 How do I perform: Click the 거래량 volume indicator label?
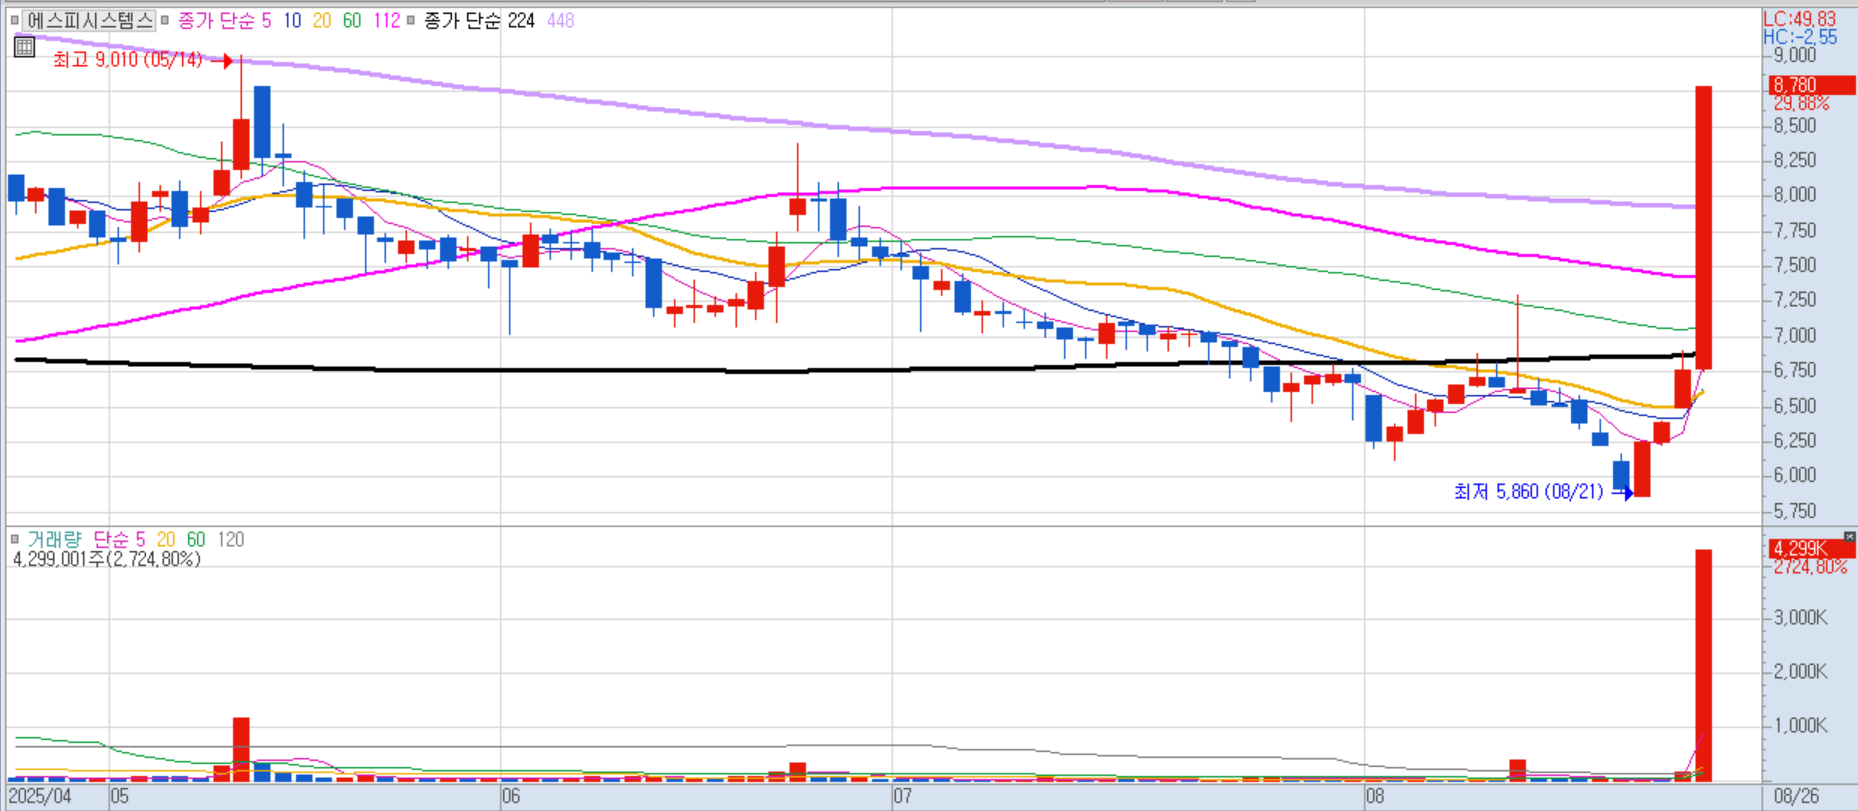(54, 539)
